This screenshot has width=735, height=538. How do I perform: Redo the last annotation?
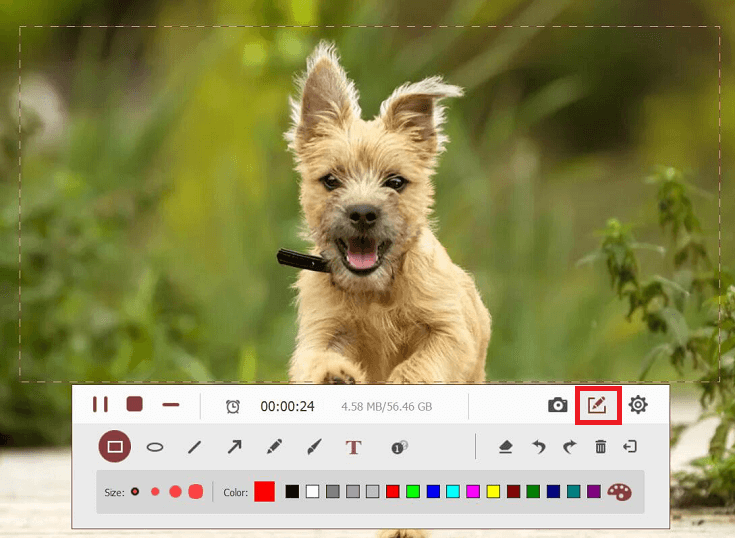click(x=570, y=447)
